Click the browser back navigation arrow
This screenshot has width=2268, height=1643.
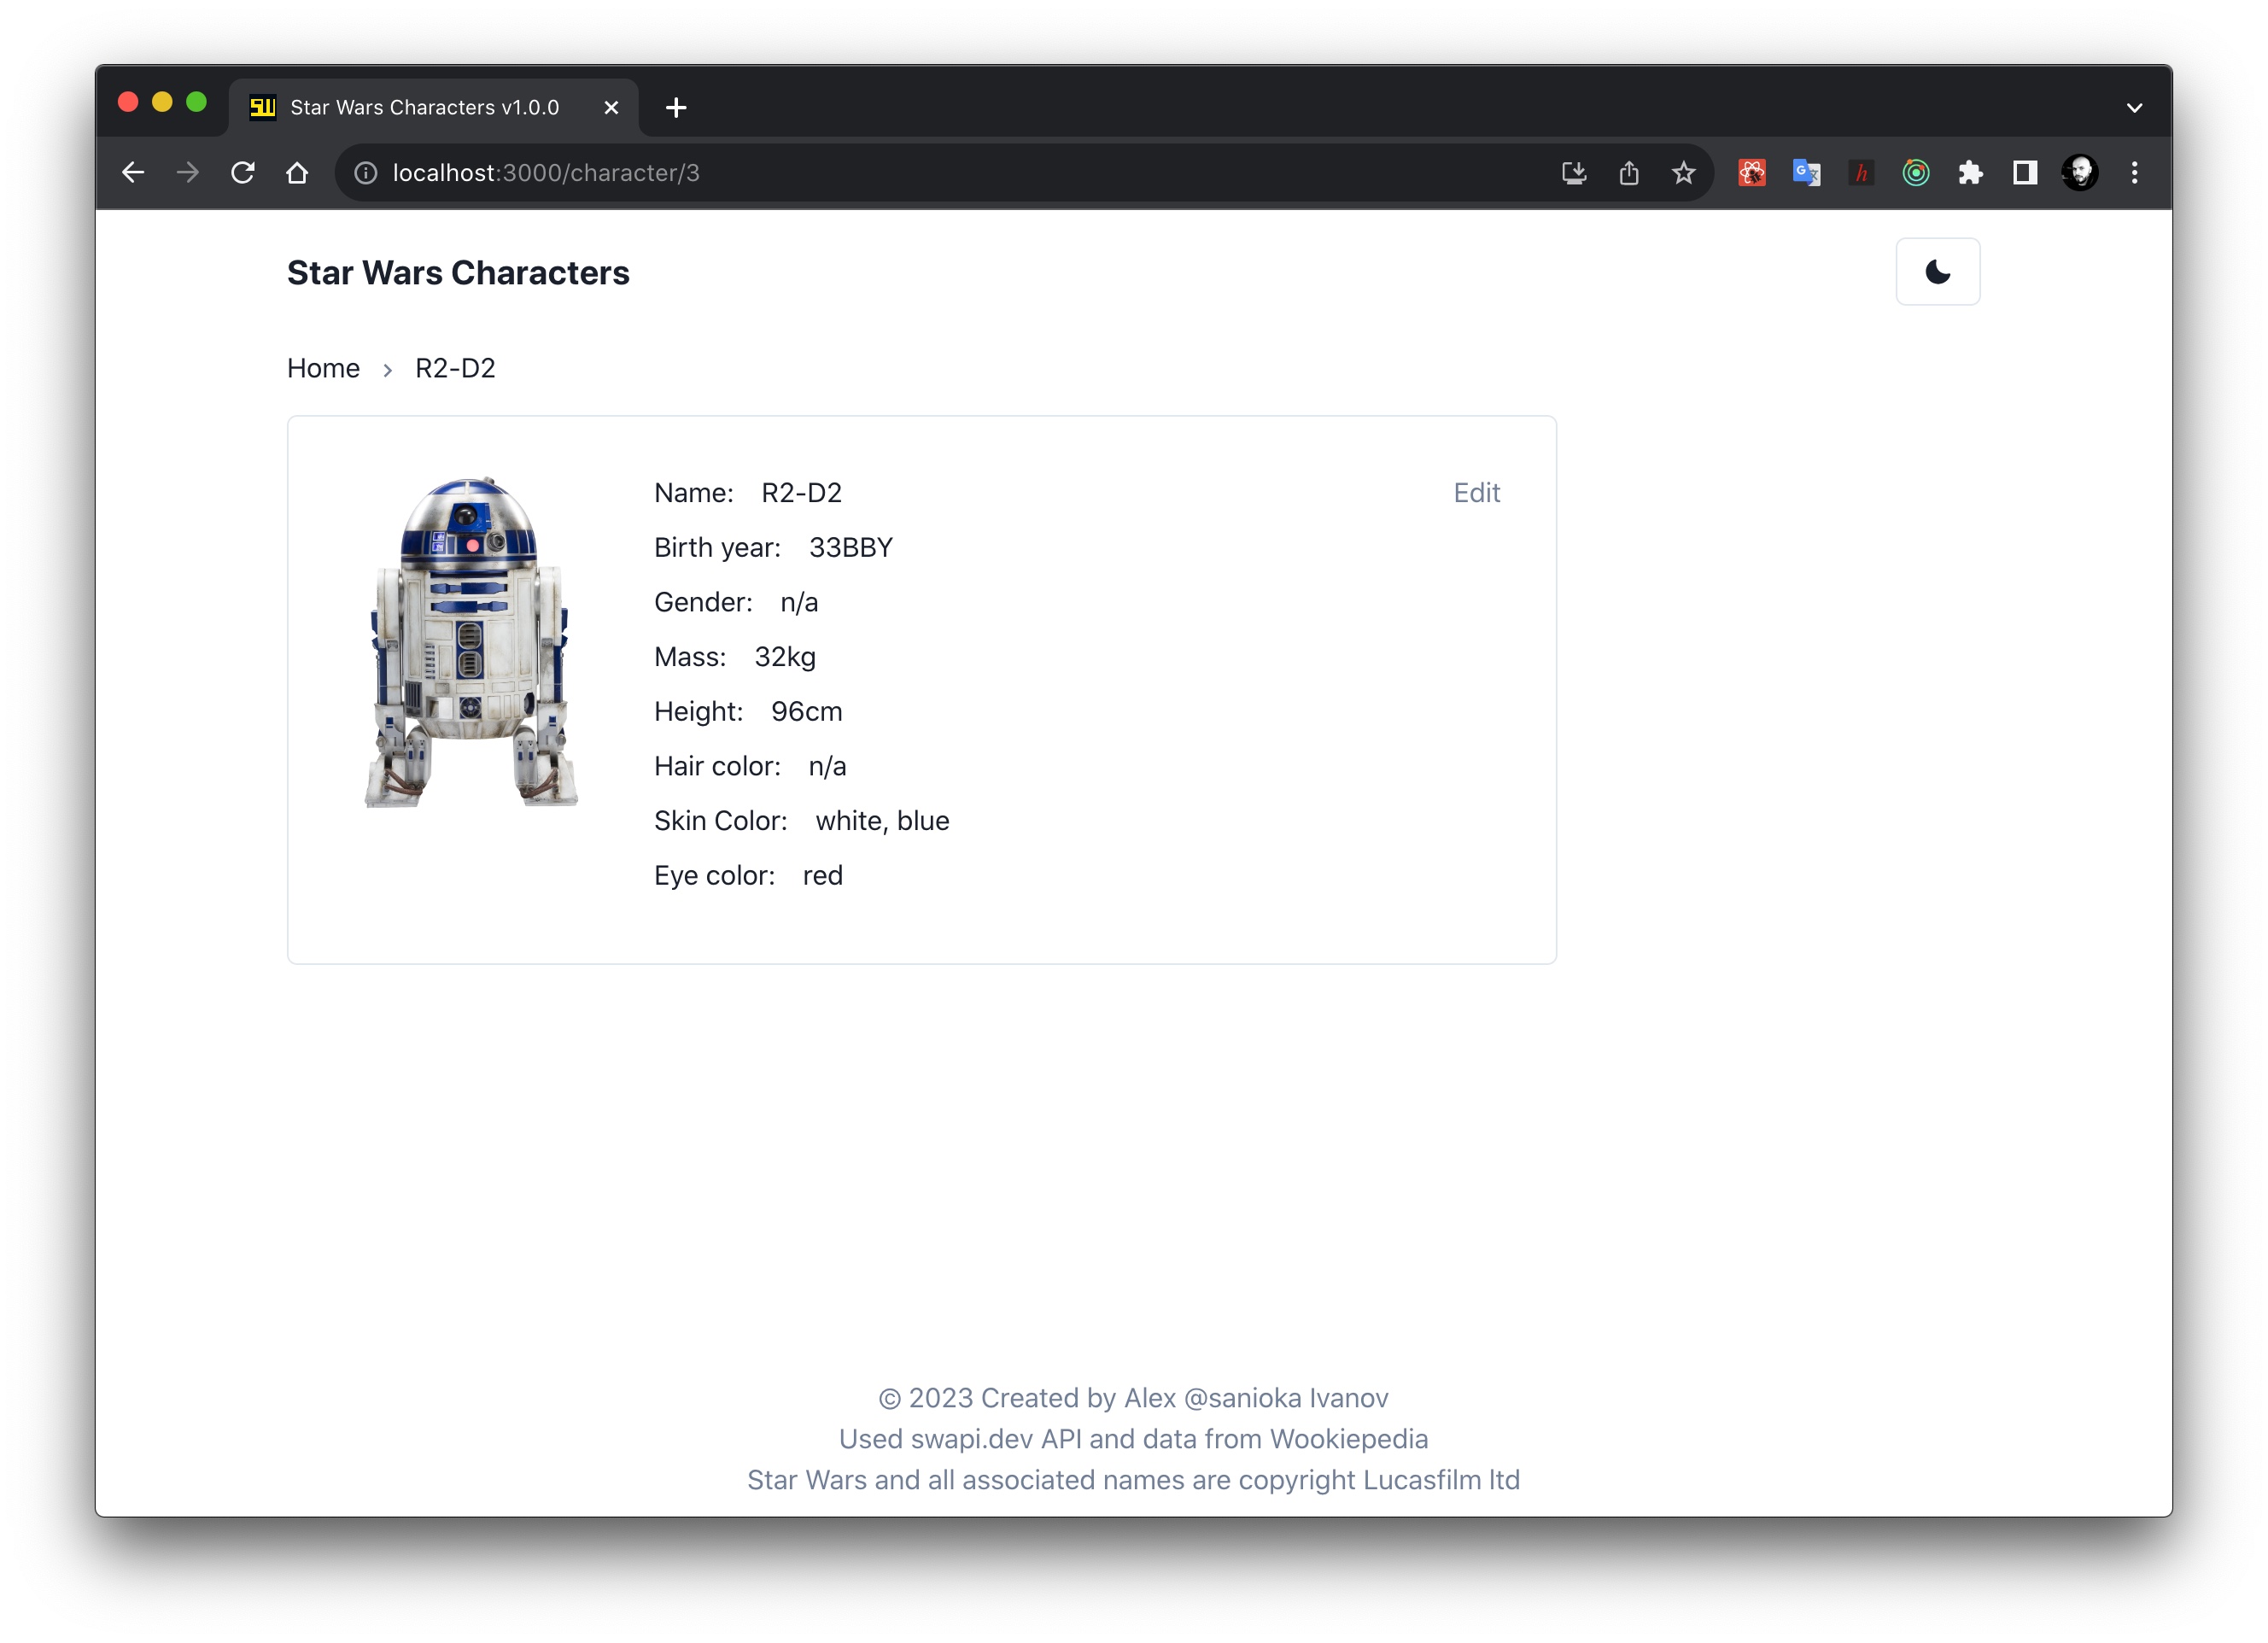(x=137, y=172)
